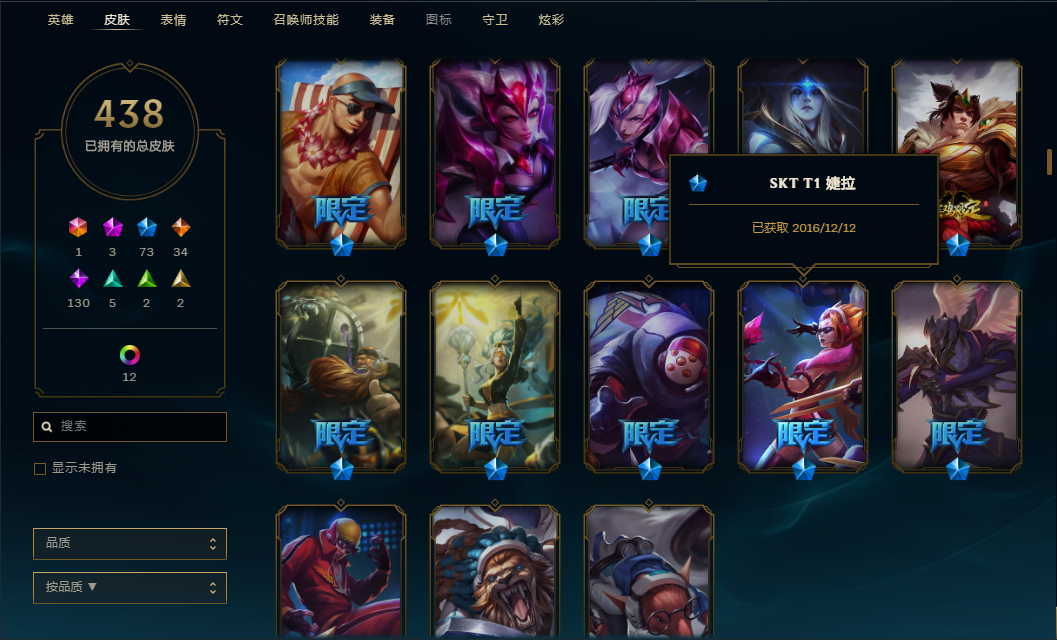Select the red-suited dancer skin thumbnail

tap(341, 572)
